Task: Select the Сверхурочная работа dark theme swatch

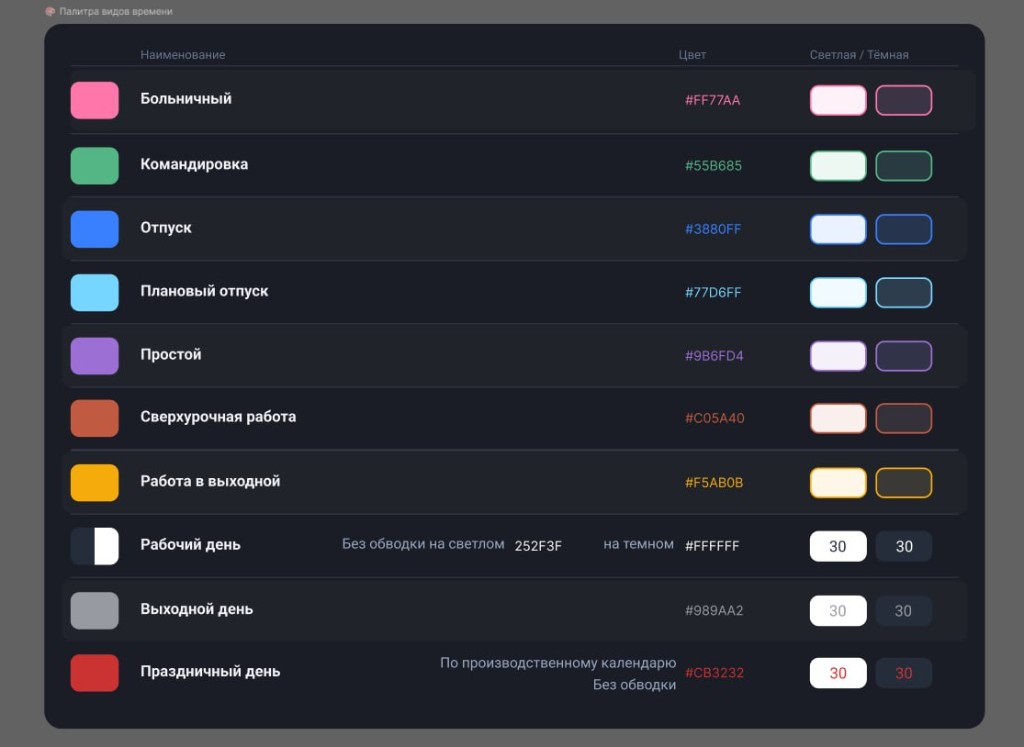Action: click(904, 418)
